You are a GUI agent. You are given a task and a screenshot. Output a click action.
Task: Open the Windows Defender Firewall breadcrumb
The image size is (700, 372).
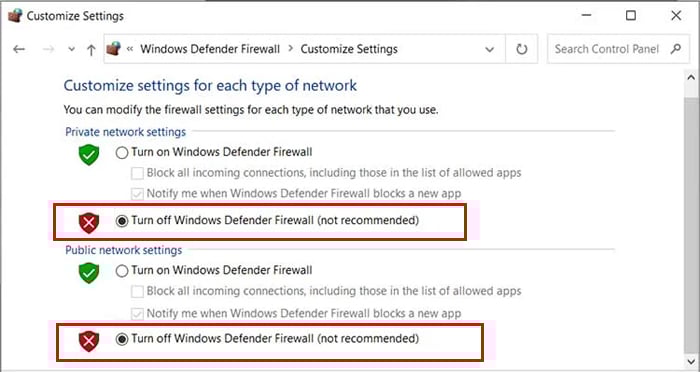(210, 49)
